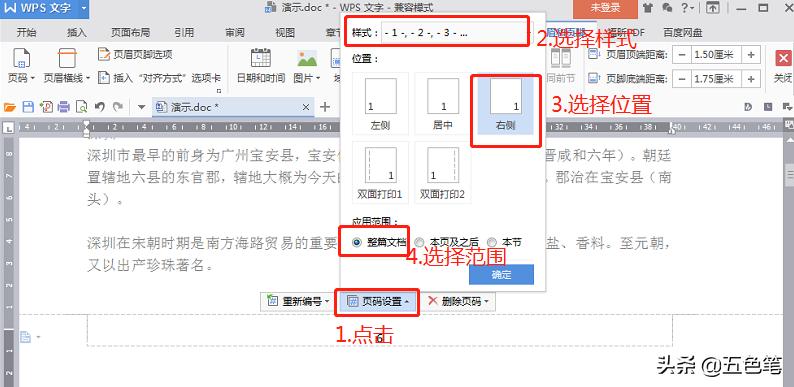Open the 插入 ribbon tab
The width and height of the screenshot is (794, 387).
tap(76, 32)
